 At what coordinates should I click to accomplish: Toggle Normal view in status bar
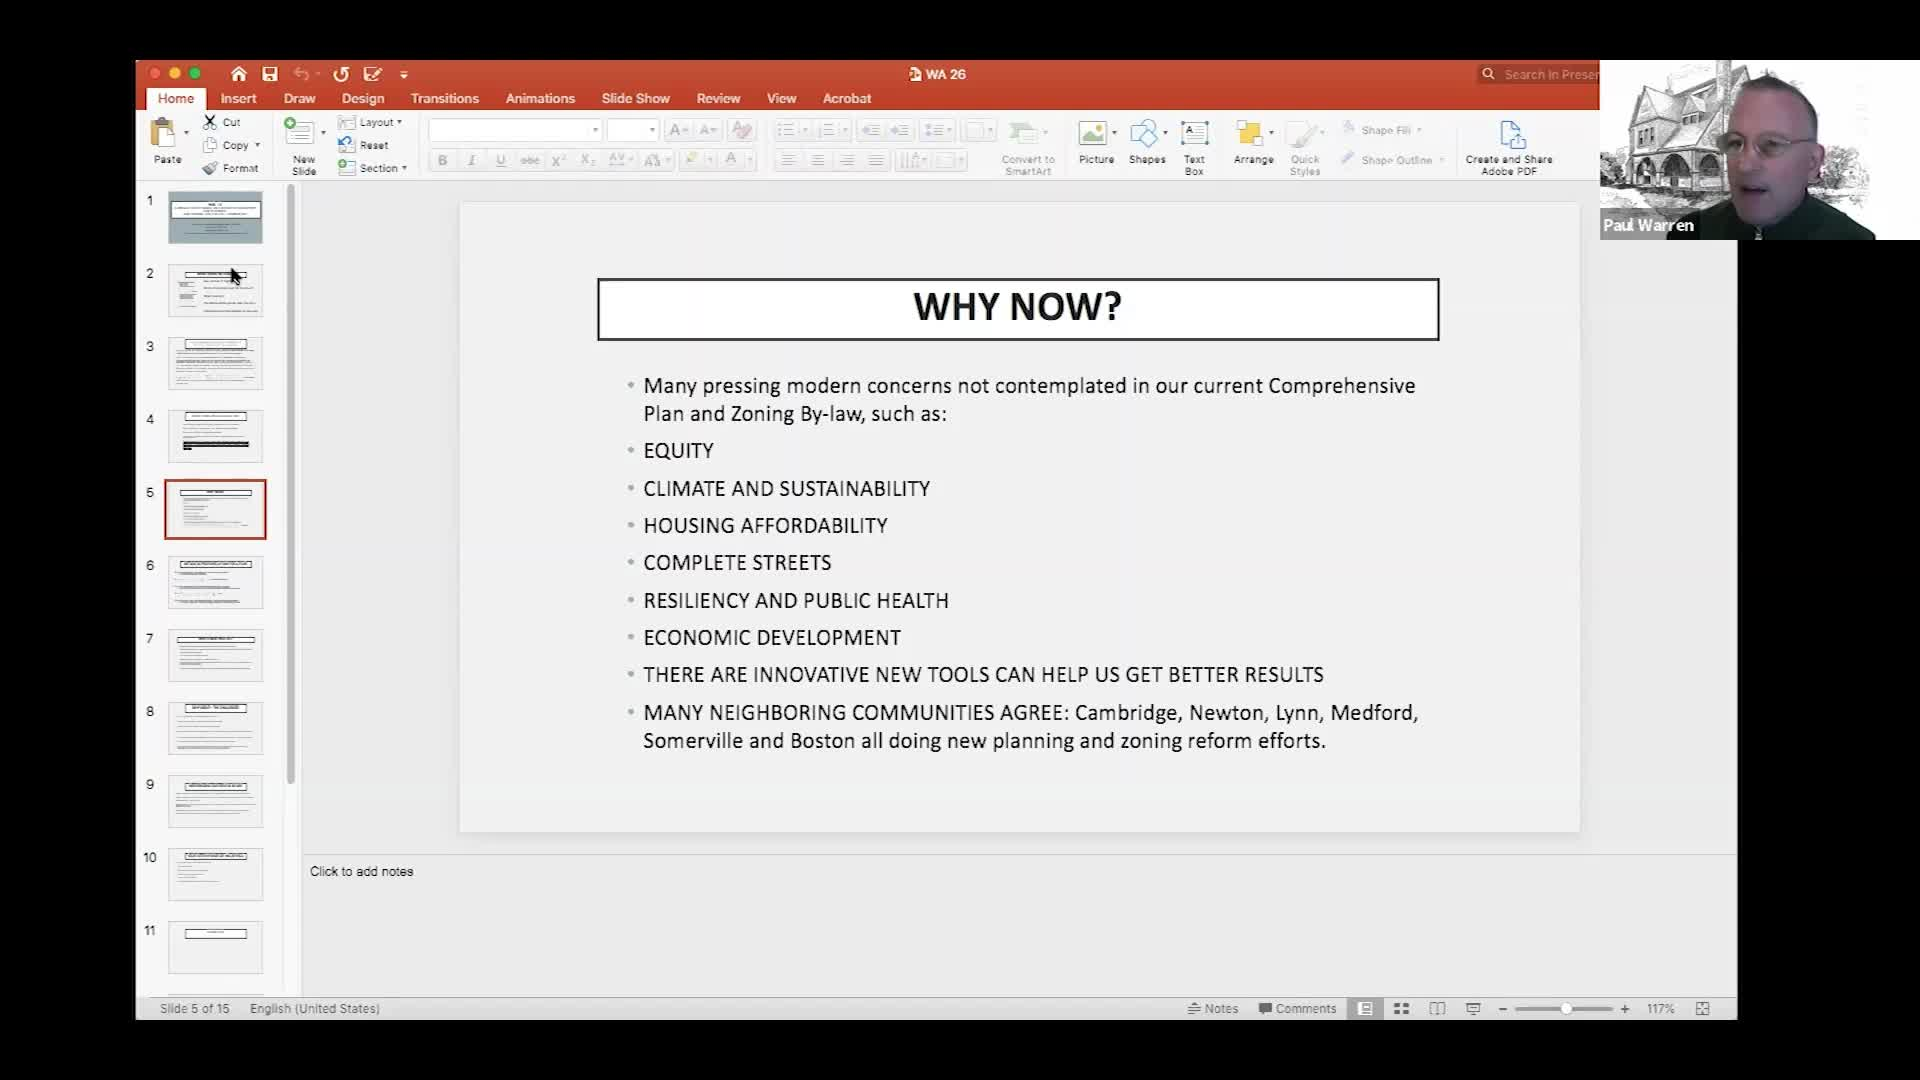pos(1365,1009)
